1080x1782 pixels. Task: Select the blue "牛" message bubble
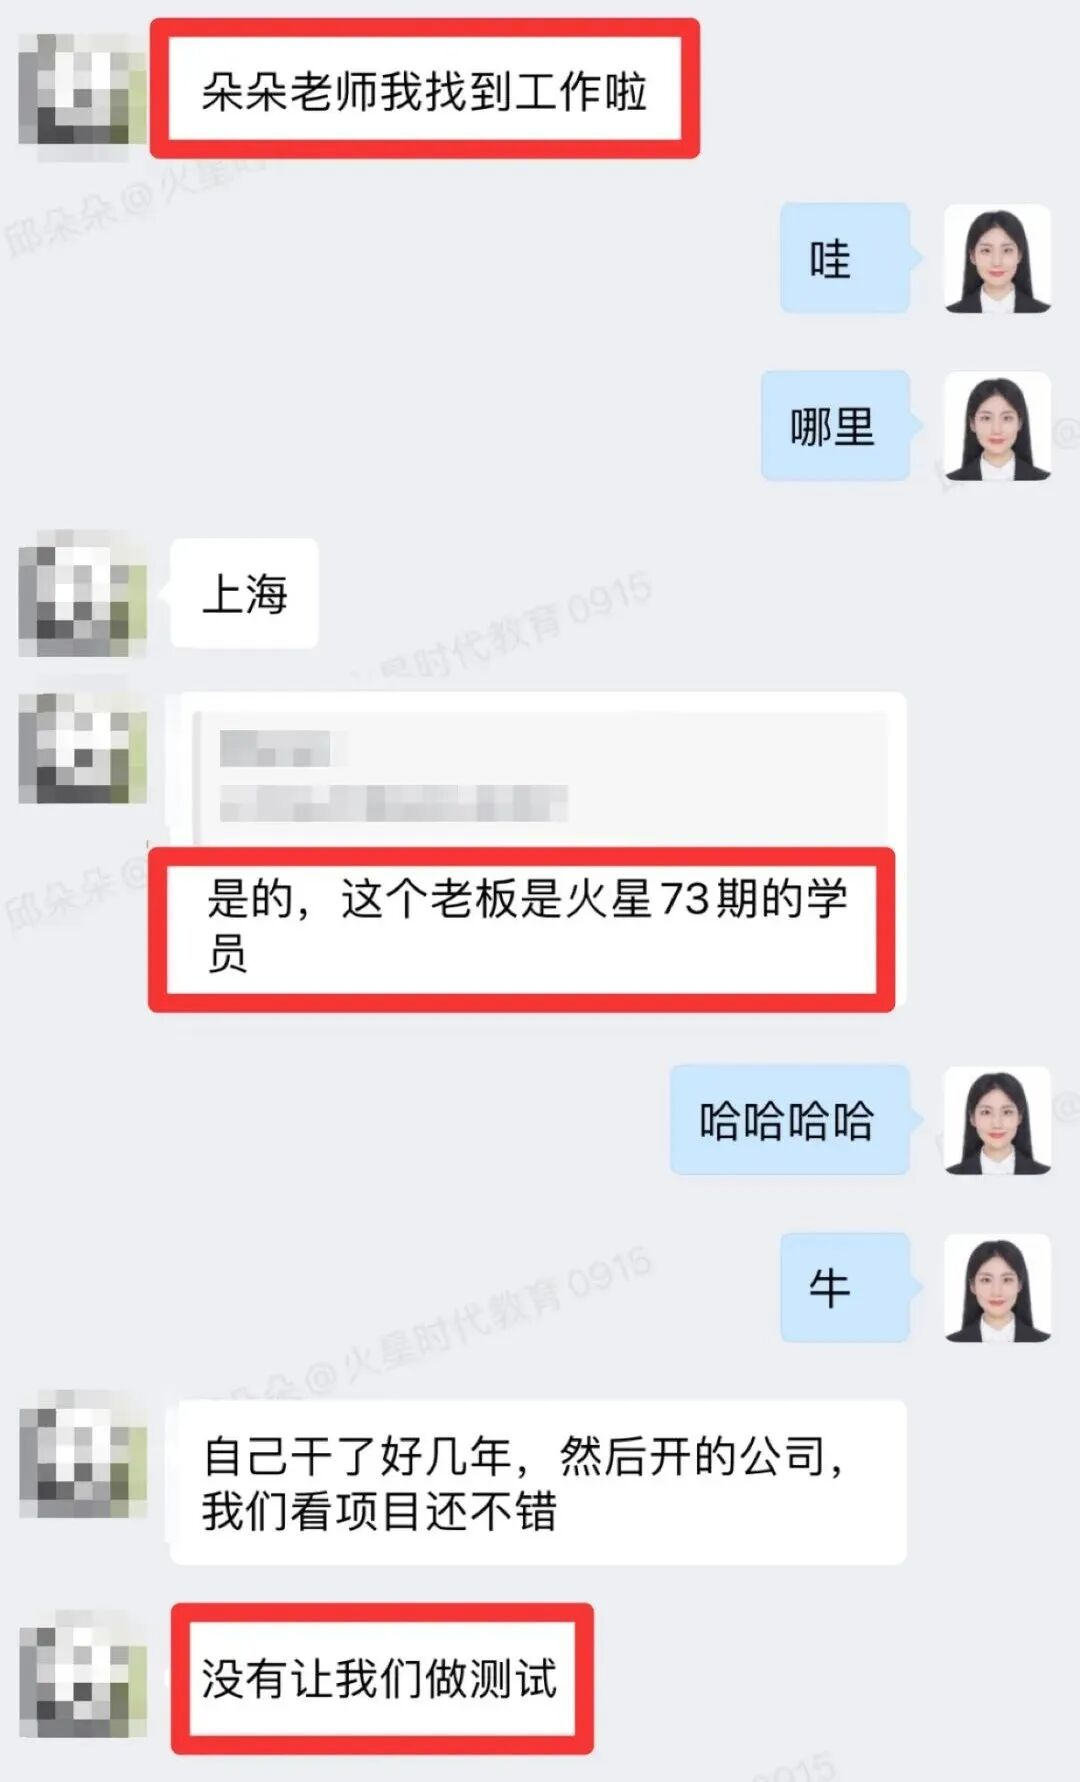[x=845, y=1287]
